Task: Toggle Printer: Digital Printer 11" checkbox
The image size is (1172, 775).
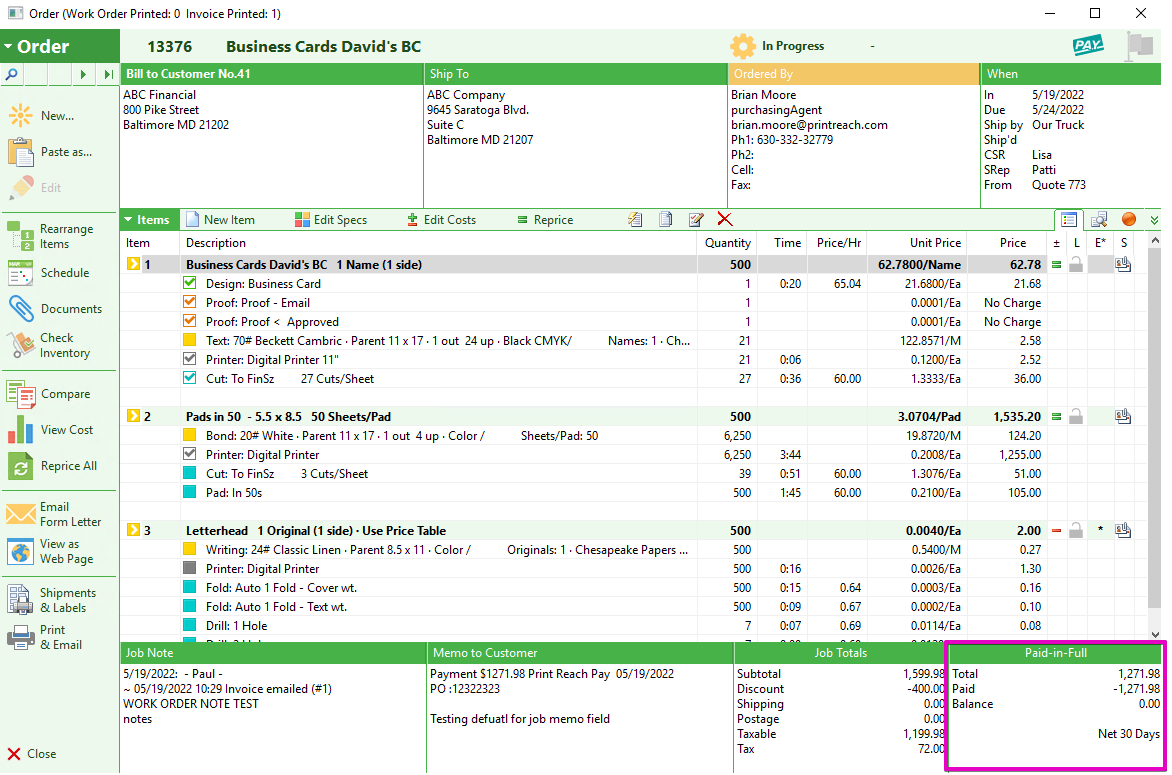Action: tap(190, 359)
